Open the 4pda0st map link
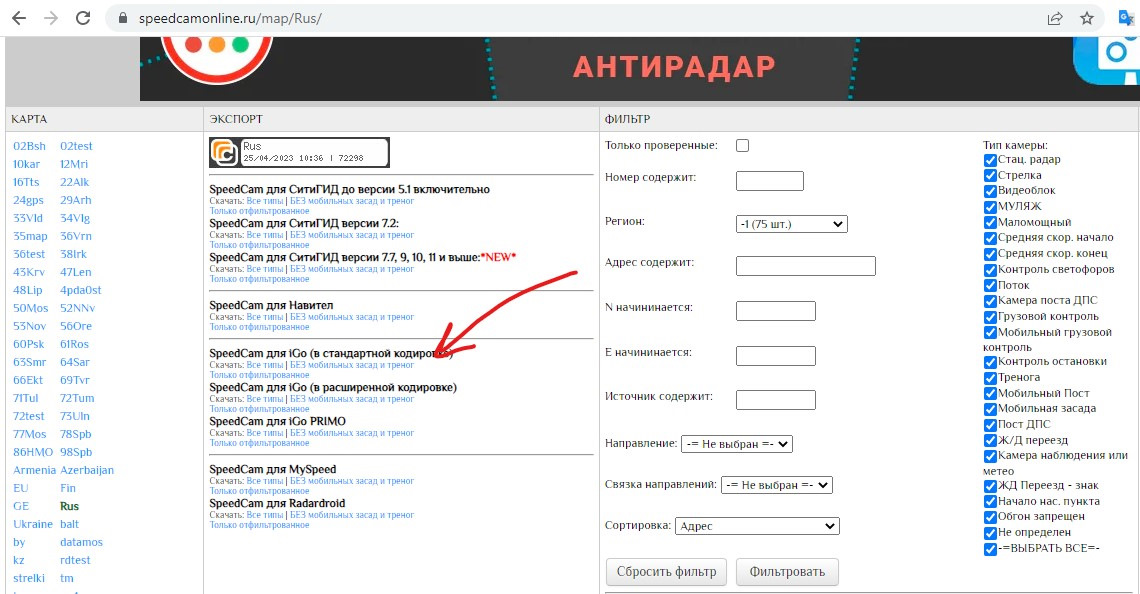Viewport: 1140px width, 594px height. tap(81, 290)
